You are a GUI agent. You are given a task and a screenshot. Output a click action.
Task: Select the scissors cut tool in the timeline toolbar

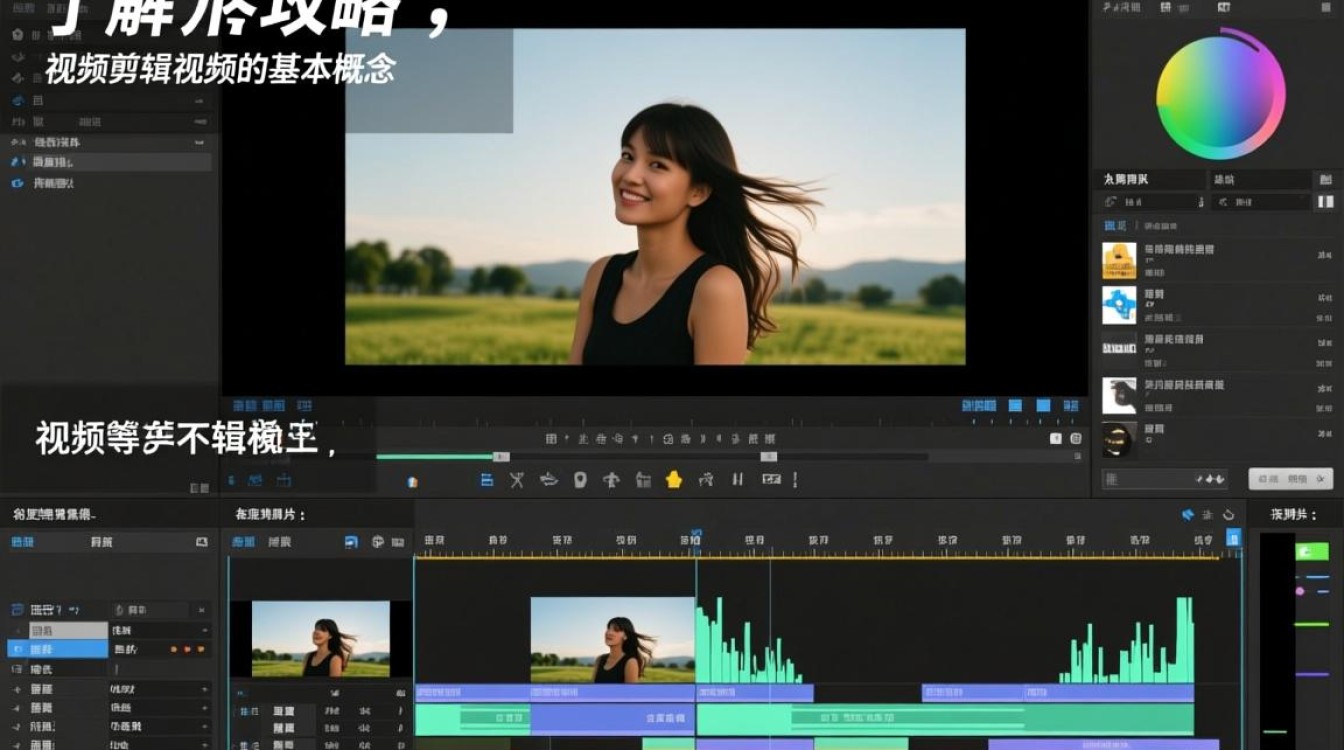[517, 479]
